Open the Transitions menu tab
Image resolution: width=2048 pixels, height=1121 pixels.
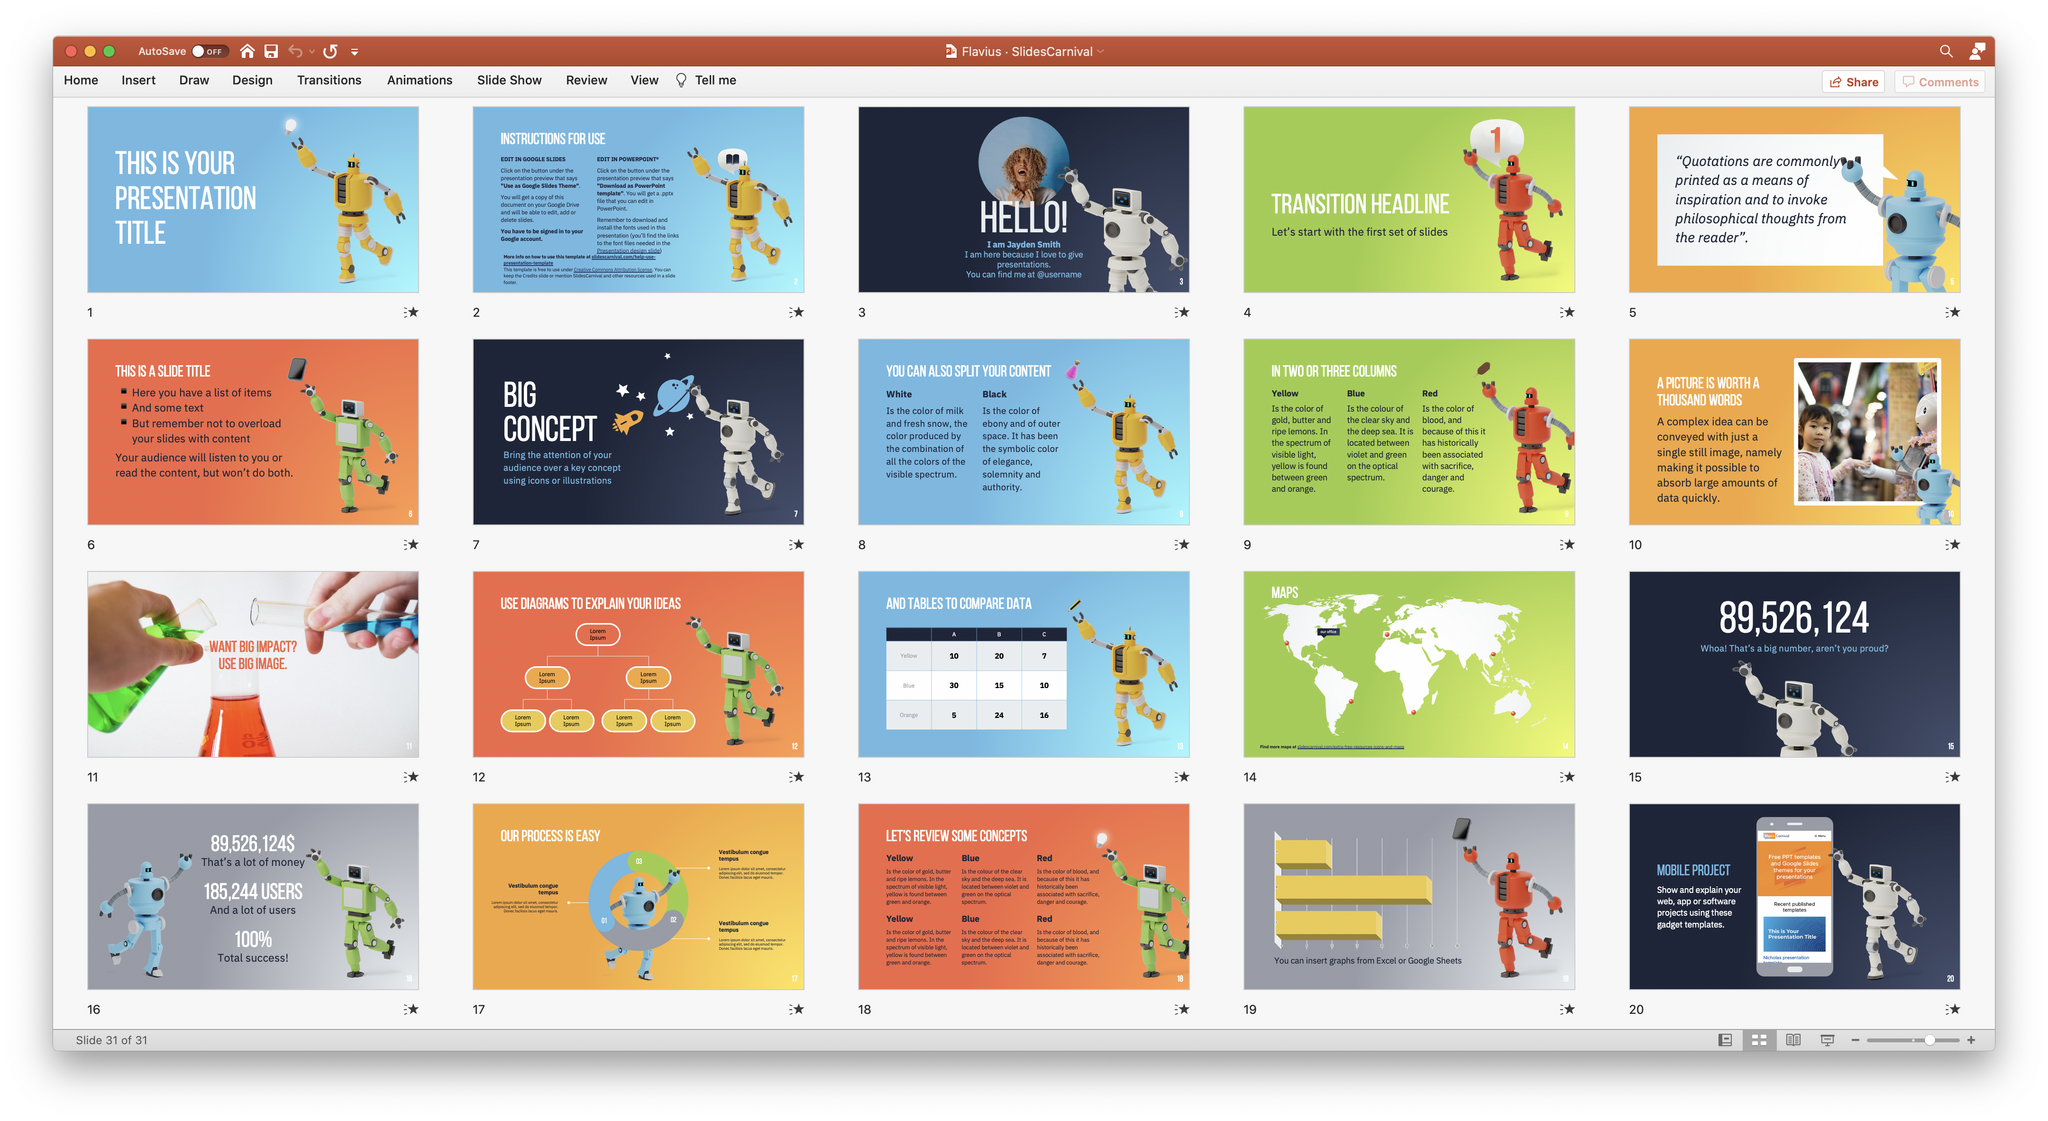point(327,80)
